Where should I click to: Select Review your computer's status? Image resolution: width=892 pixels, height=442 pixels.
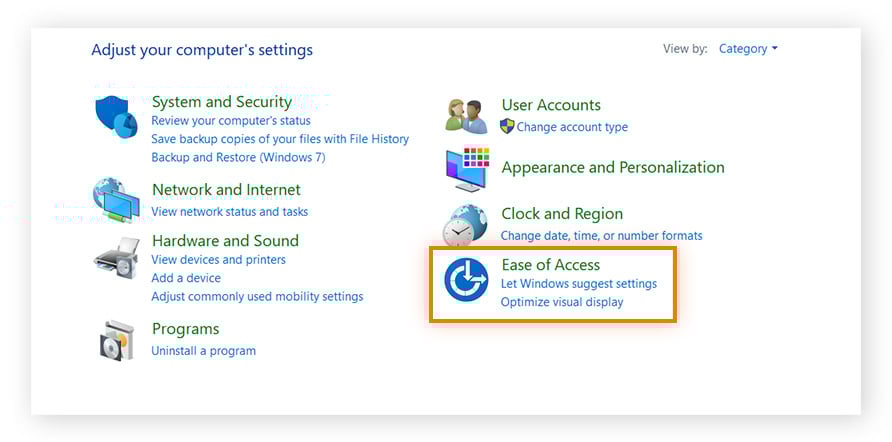231,121
